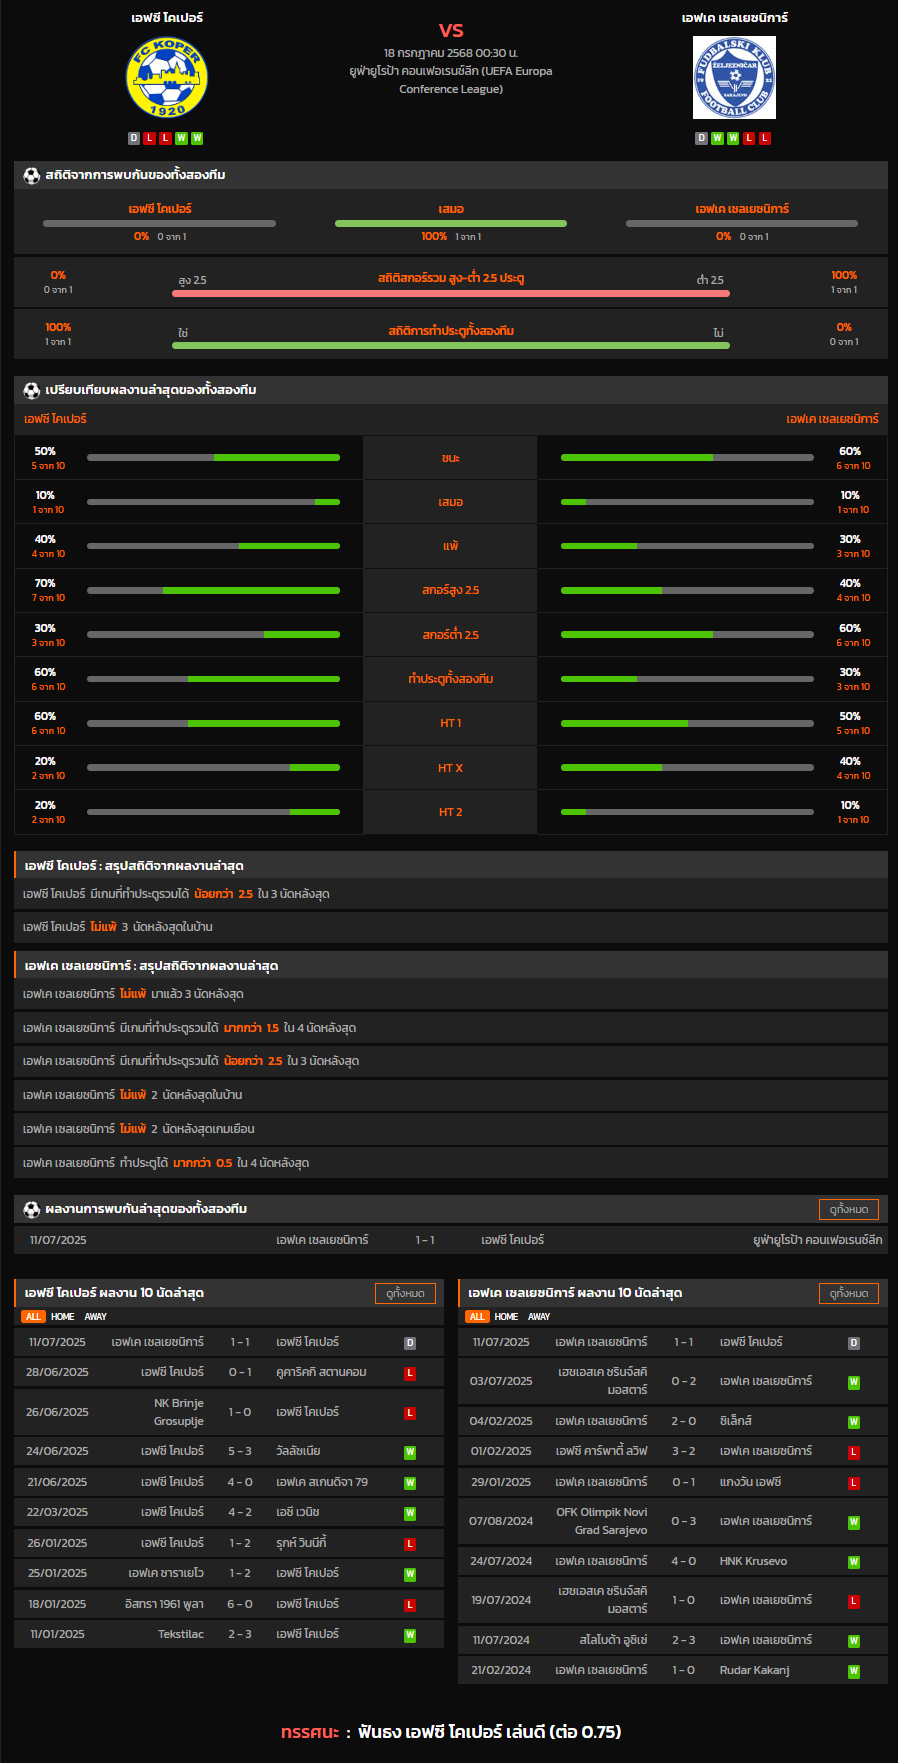Switch to HOME tab in Koper last 10 matches

click(63, 1317)
